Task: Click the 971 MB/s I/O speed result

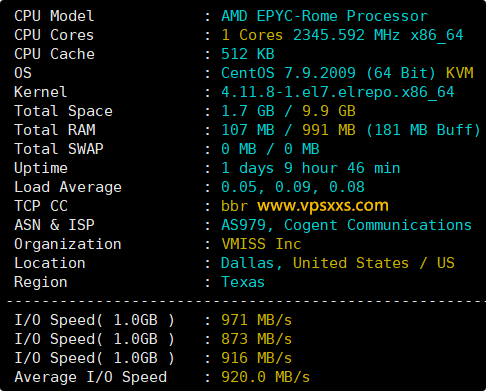Action: [x=256, y=320]
